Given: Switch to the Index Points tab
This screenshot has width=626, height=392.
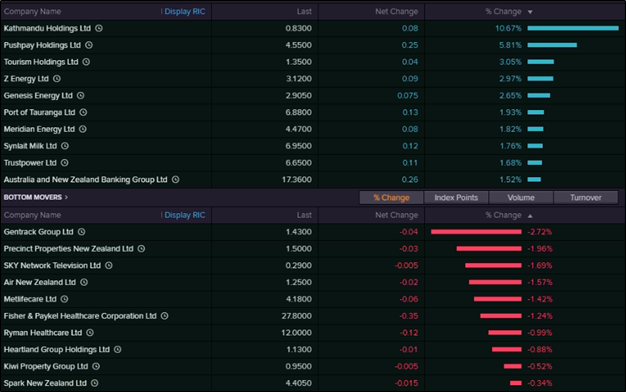Looking at the screenshot, I should point(456,198).
